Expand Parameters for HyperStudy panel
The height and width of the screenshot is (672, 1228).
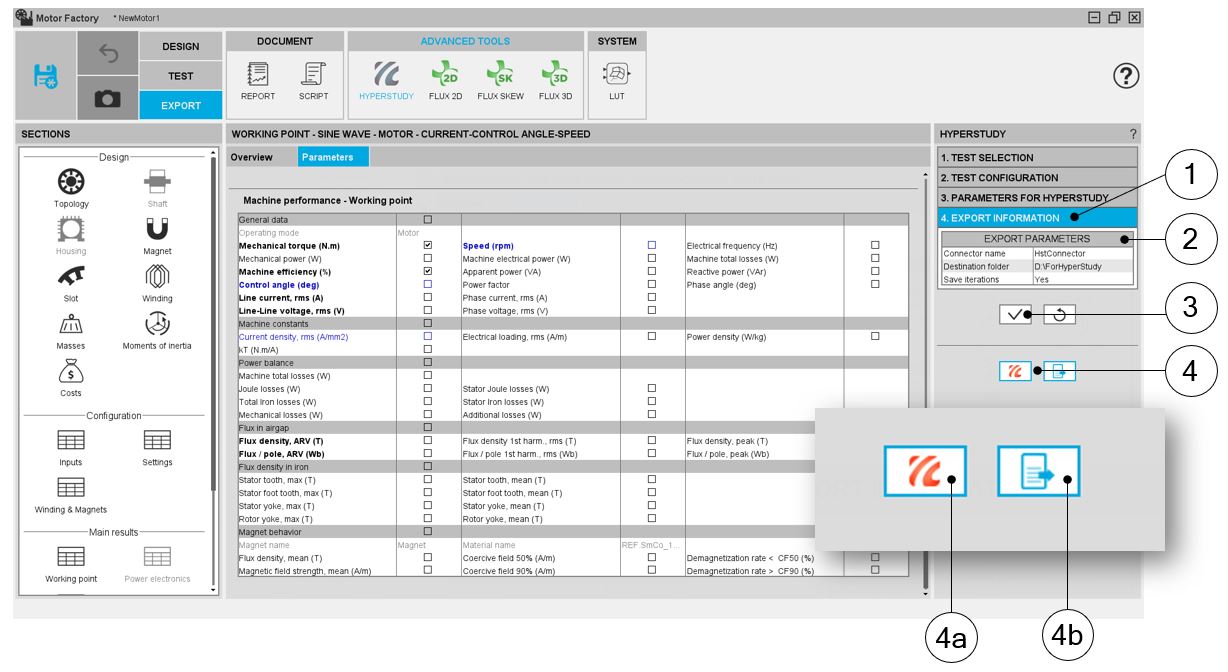tap(1037, 198)
